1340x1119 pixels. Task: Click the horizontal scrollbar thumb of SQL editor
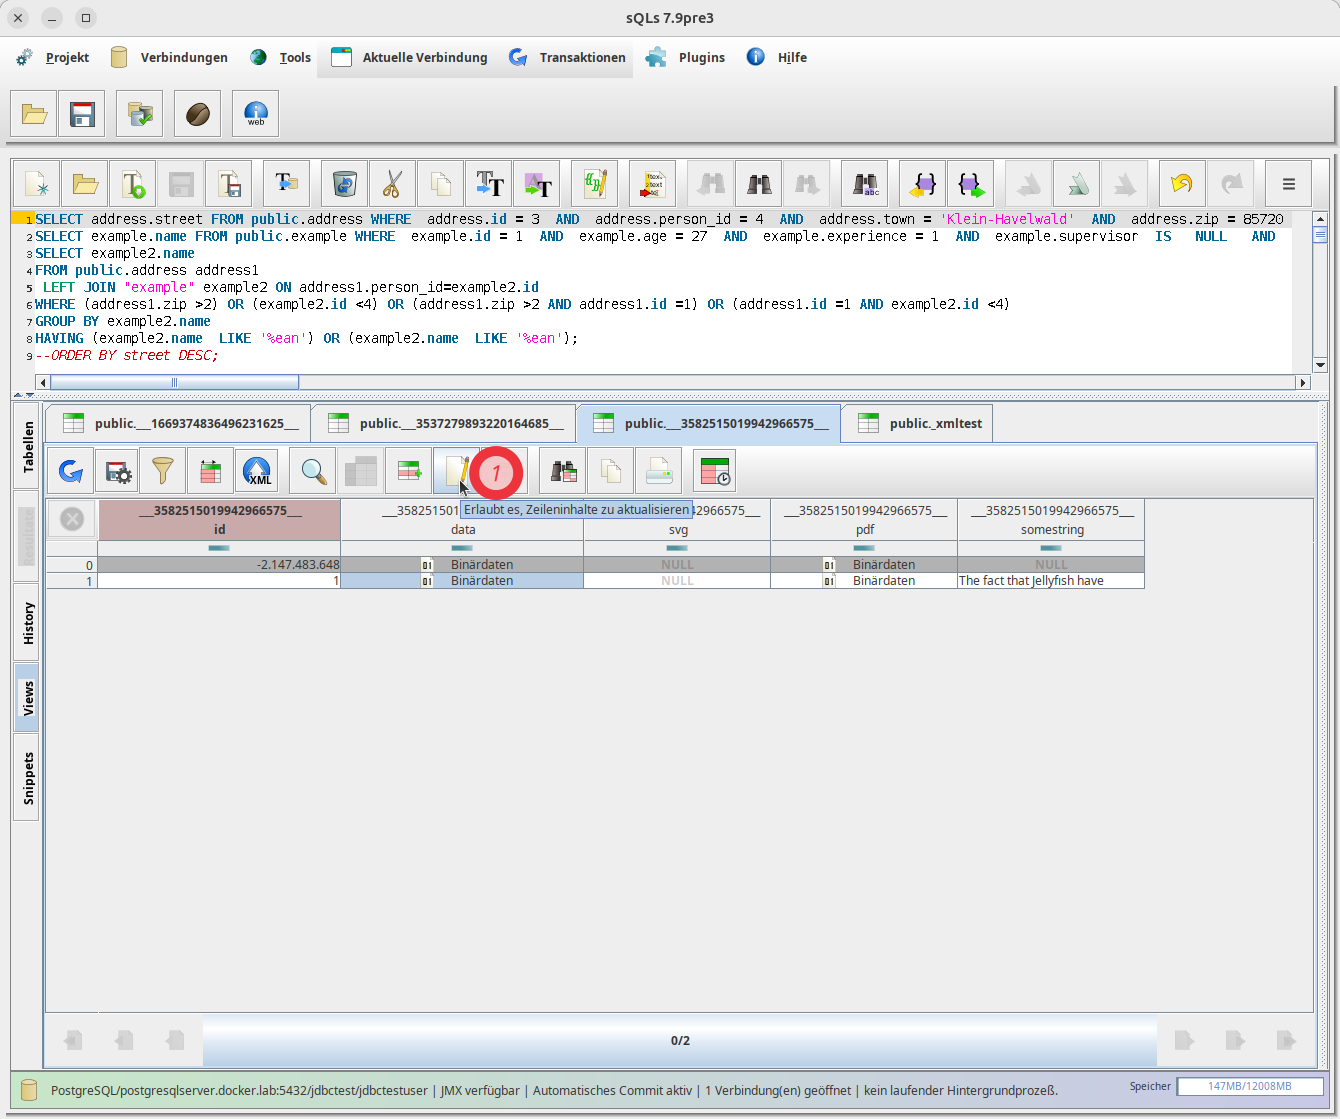[174, 382]
